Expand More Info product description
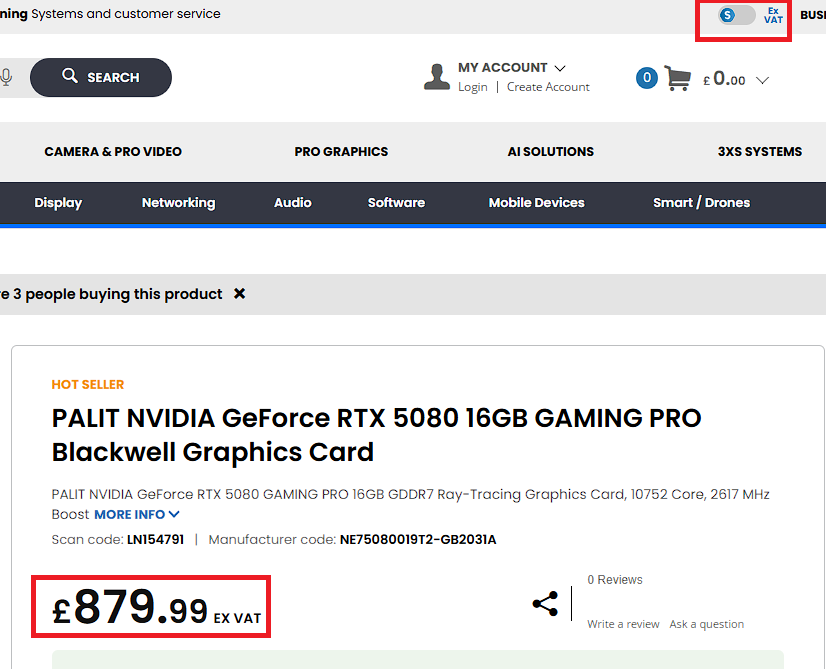The image size is (827, 669). pos(137,514)
